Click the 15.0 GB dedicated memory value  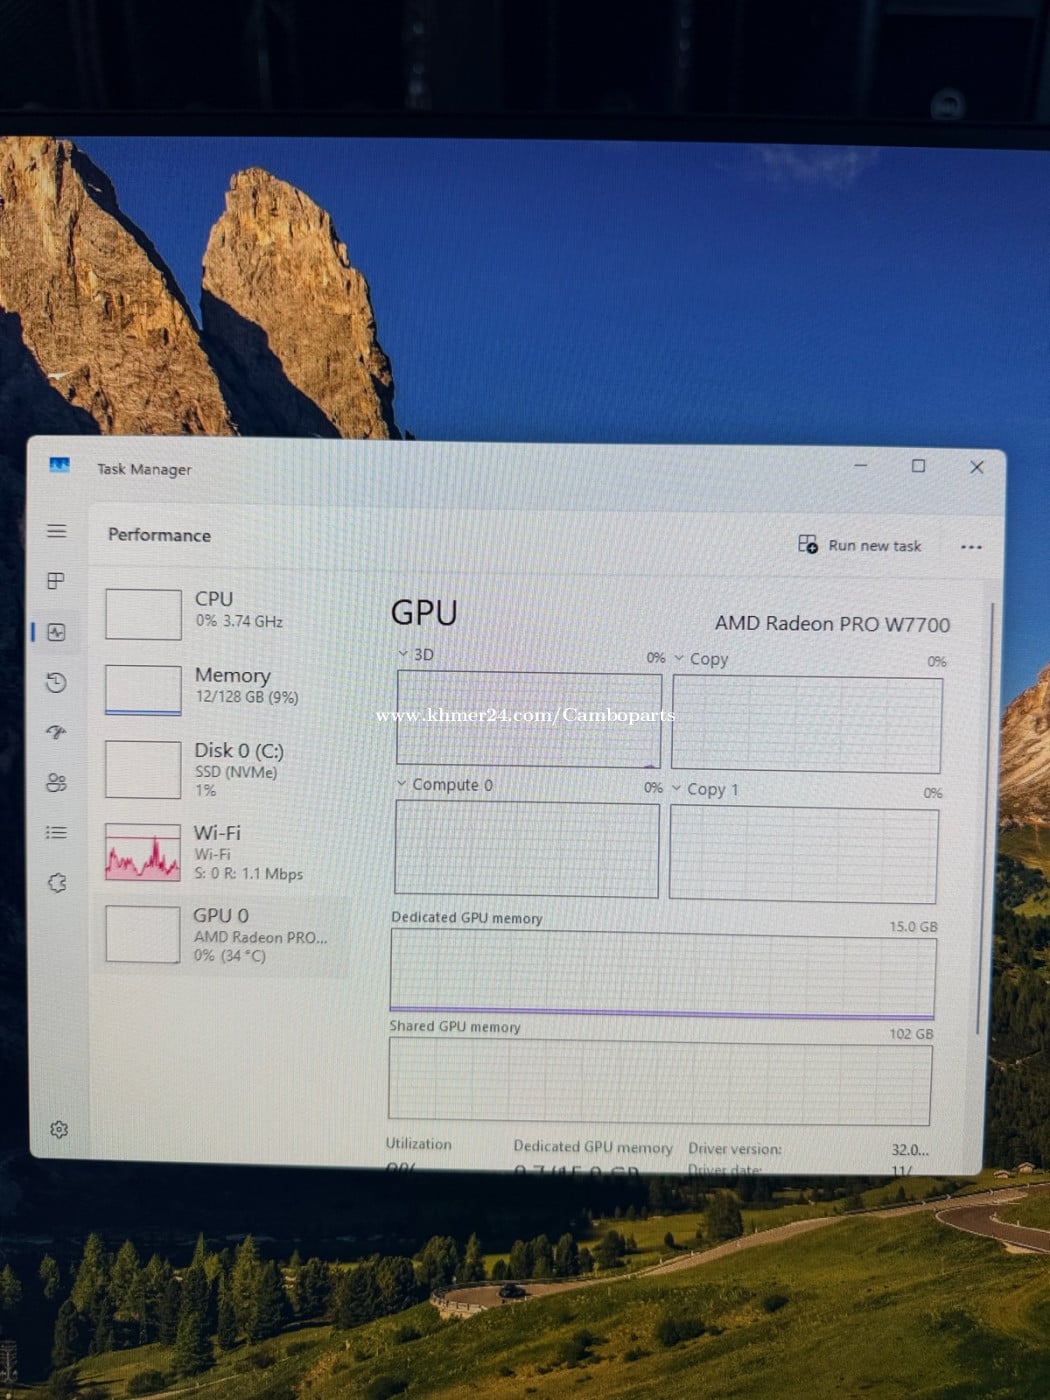tap(913, 926)
